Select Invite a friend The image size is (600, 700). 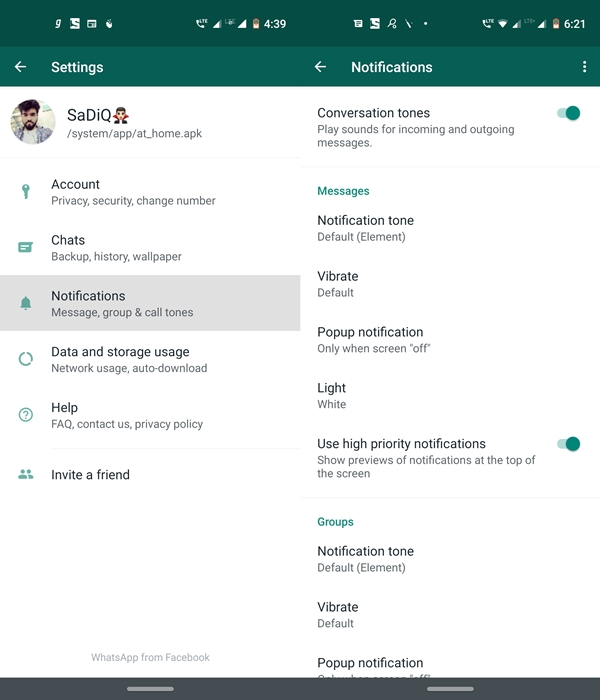[150, 474]
